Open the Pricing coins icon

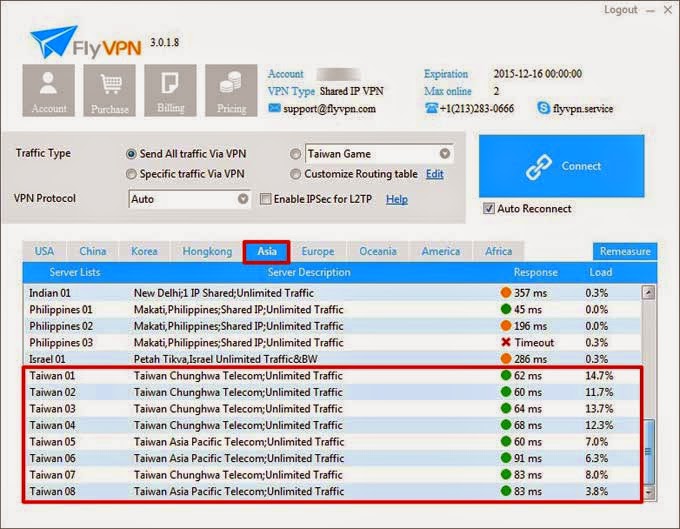pyautogui.click(x=231, y=91)
